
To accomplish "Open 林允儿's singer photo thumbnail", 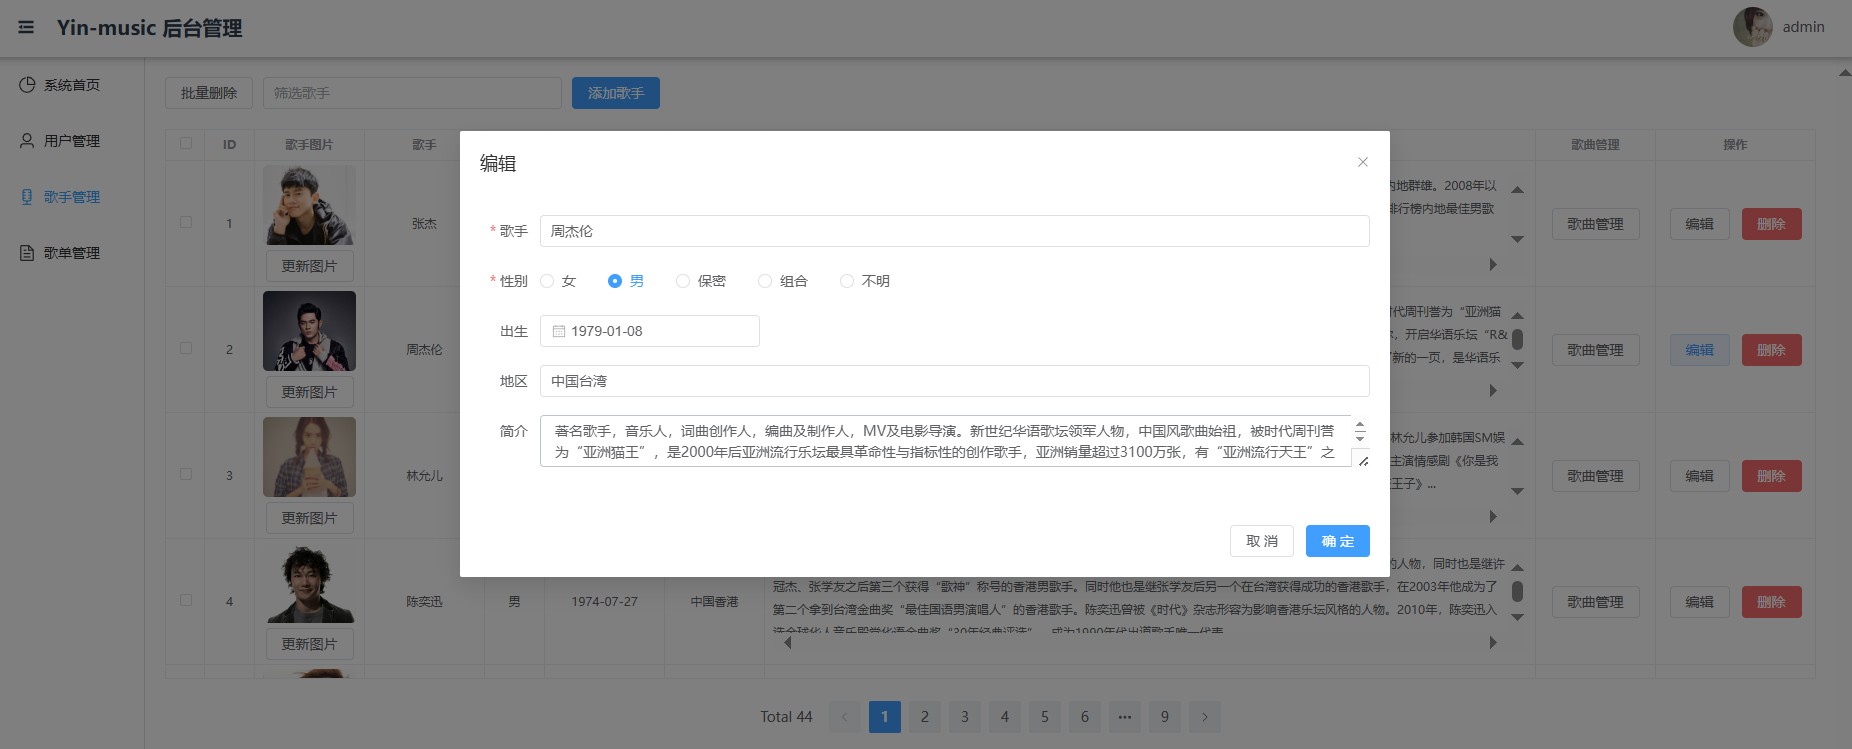I will [310, 457].
